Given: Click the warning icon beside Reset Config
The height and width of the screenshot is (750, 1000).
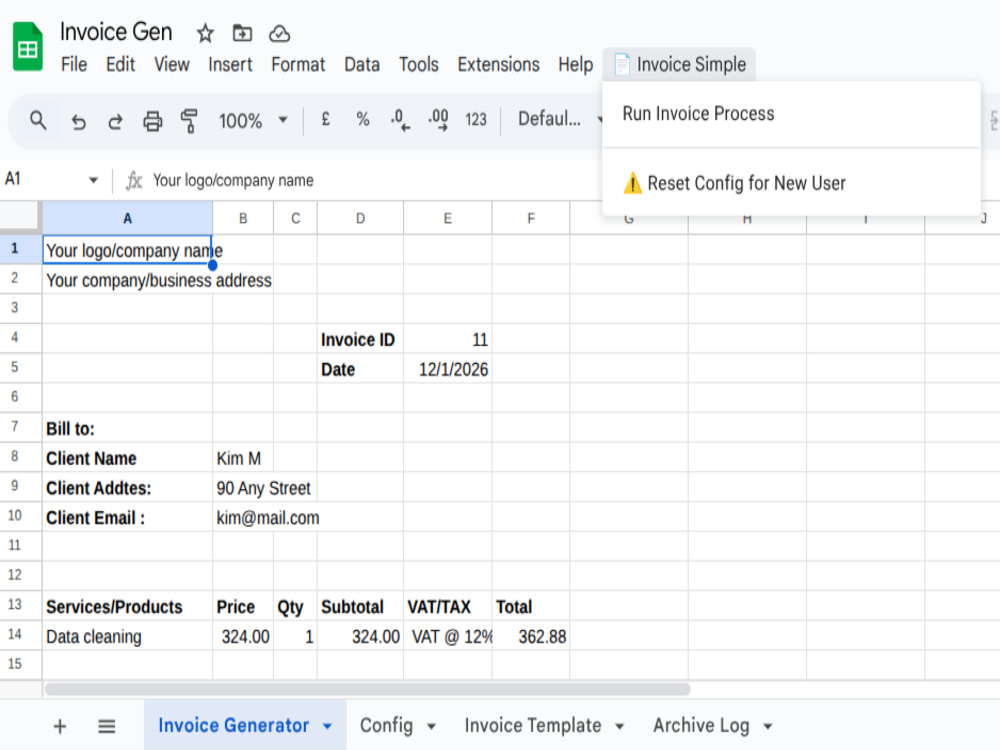Looking at the screenshot, I should pos(632,183).
